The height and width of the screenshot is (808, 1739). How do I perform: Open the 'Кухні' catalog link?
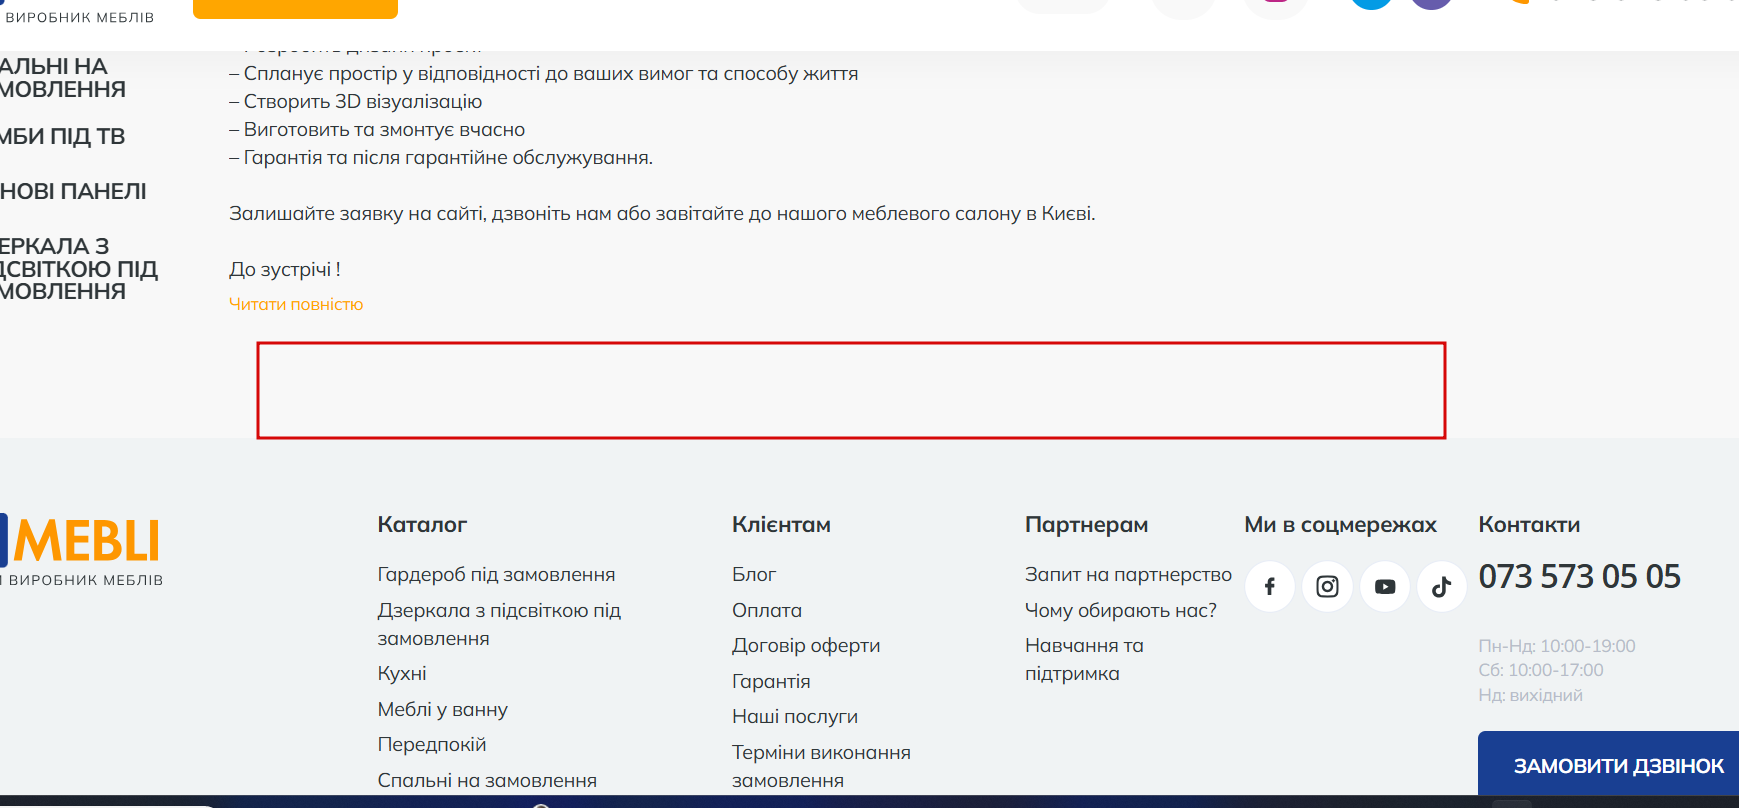point(402,674)
